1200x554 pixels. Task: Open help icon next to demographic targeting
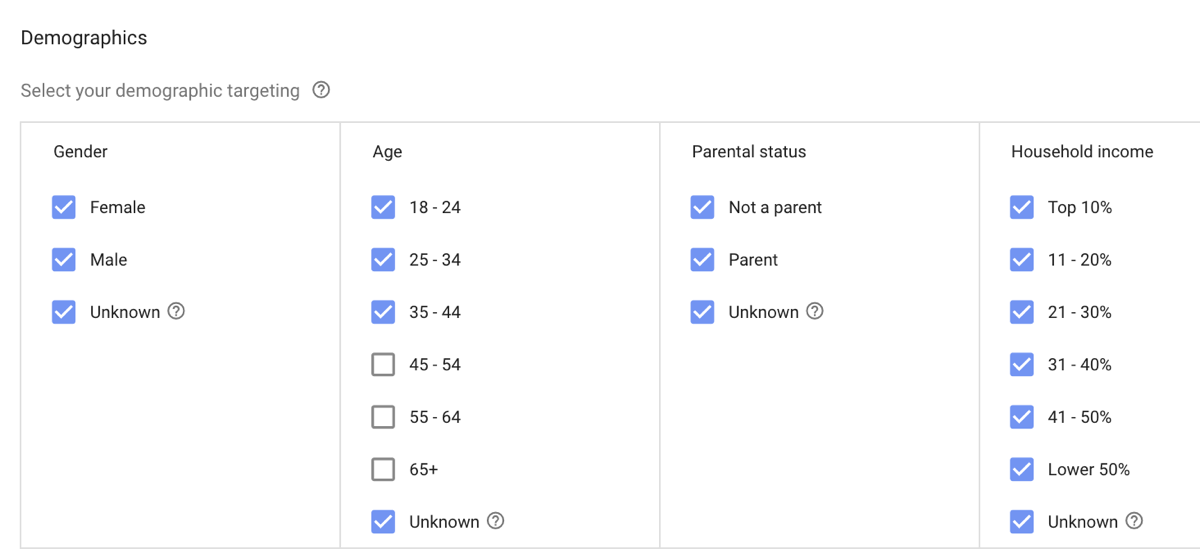point(321,90)
